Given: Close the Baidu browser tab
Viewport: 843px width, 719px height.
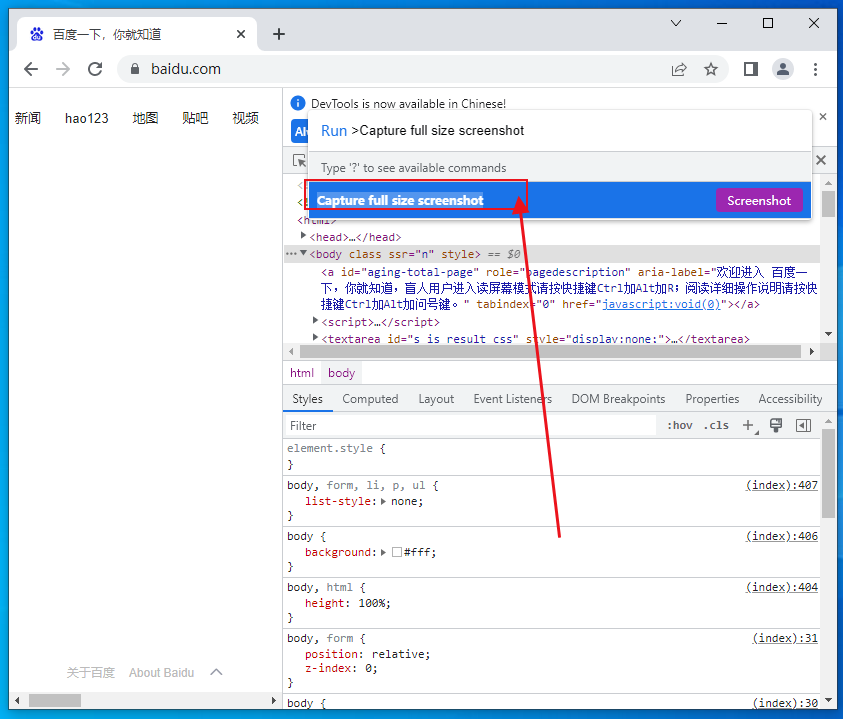Looking at the screenshot, I should pyautogui.click(x=241, y=34).
